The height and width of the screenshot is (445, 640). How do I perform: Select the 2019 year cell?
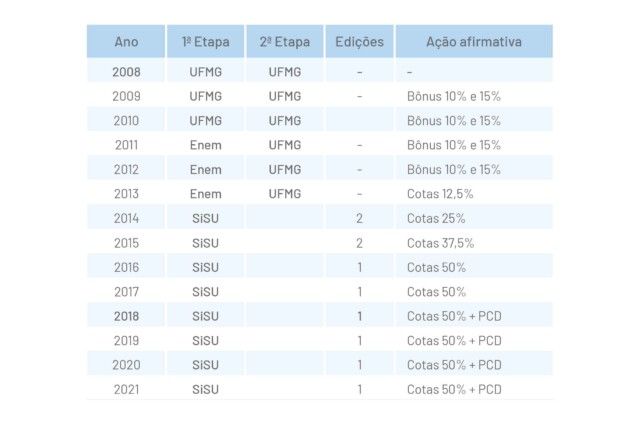(126, 340)
